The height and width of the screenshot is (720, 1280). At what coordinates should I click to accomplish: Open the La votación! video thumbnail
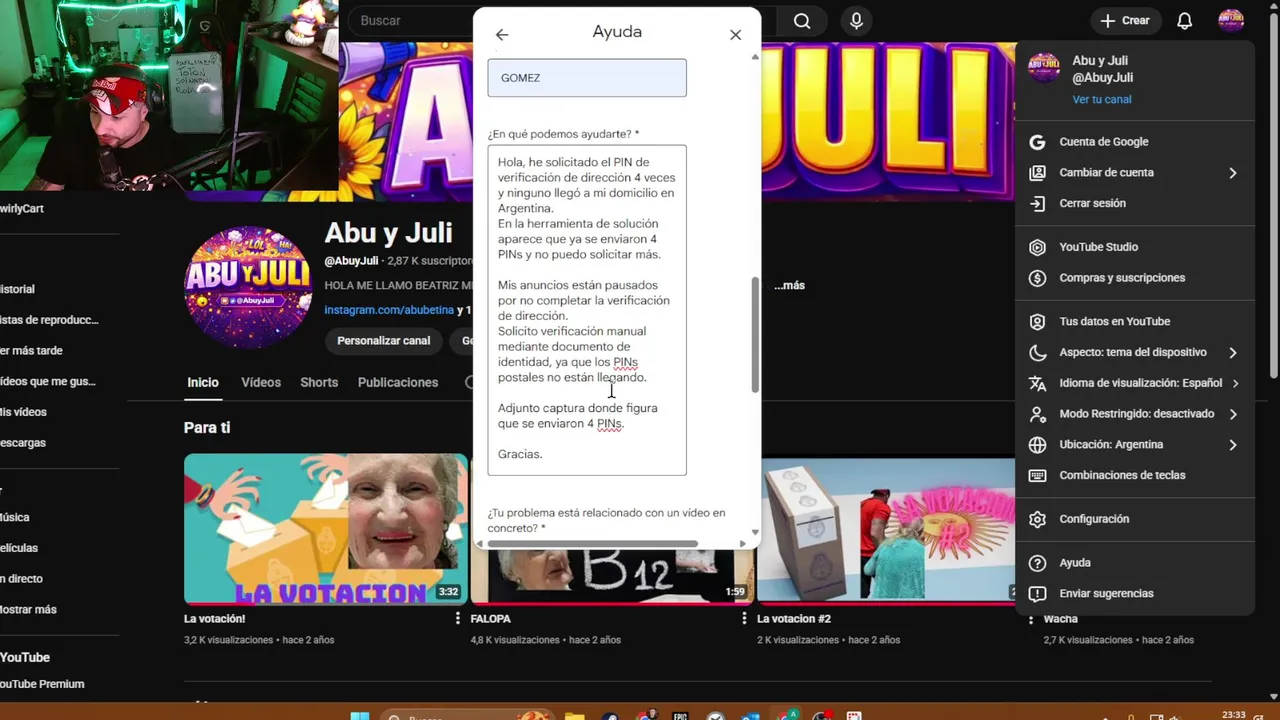click(x=326, y=529)
